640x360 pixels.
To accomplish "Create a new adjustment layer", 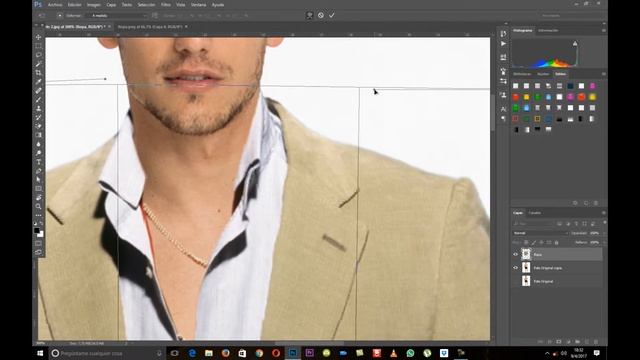I will (x=568, y=341).
